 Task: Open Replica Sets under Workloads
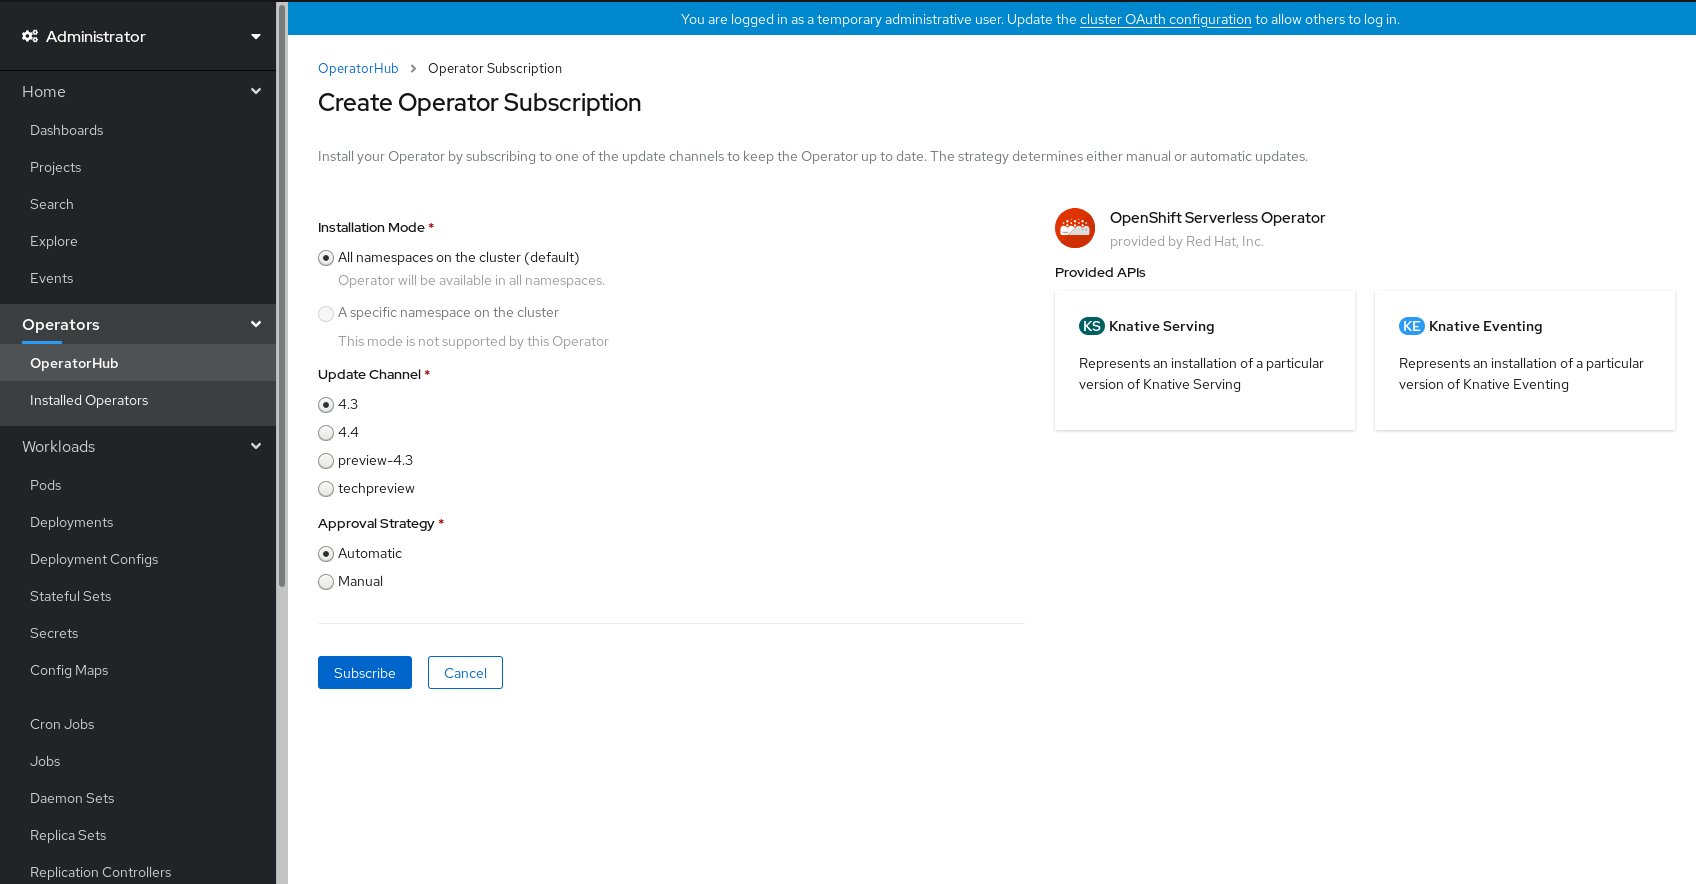tap(68, 835)
